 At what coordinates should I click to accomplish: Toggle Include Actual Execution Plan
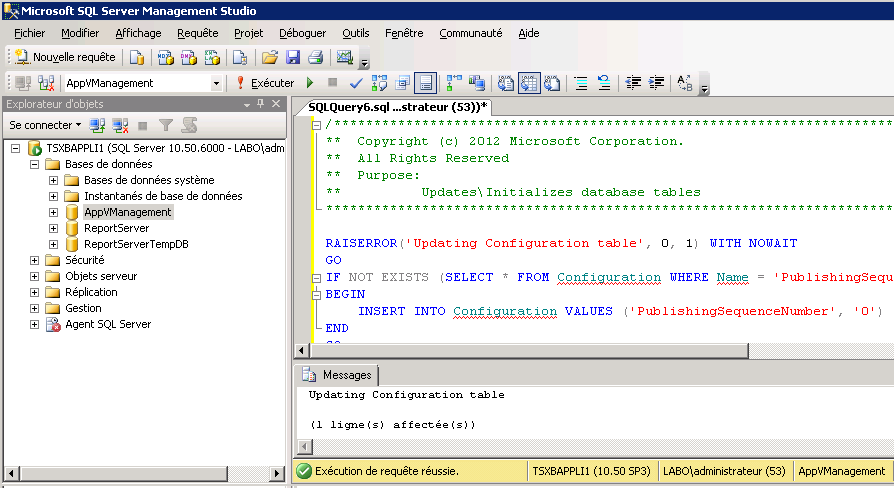(x=454, y=83)
